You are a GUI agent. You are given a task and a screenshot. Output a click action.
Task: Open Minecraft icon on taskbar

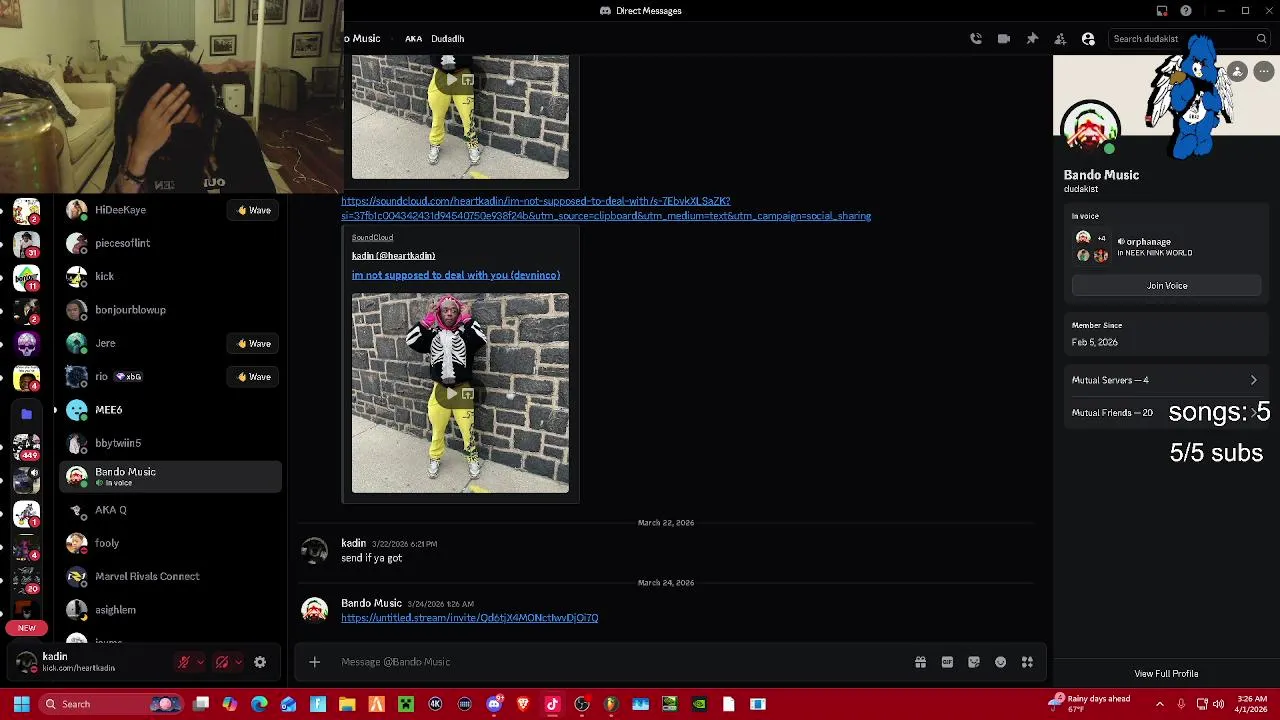pos(406,704)
